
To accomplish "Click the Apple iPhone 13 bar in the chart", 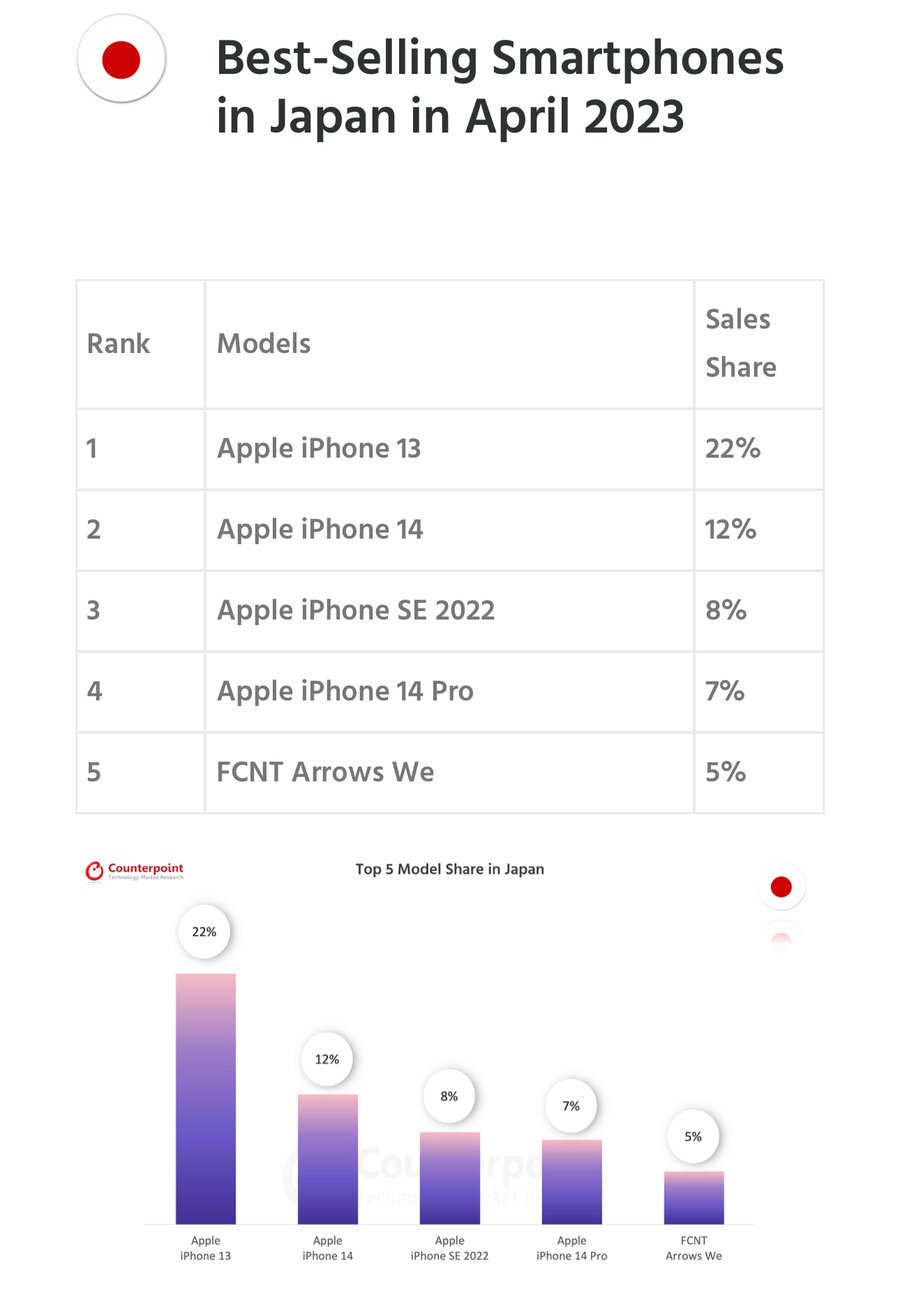I will (205, 1098).
